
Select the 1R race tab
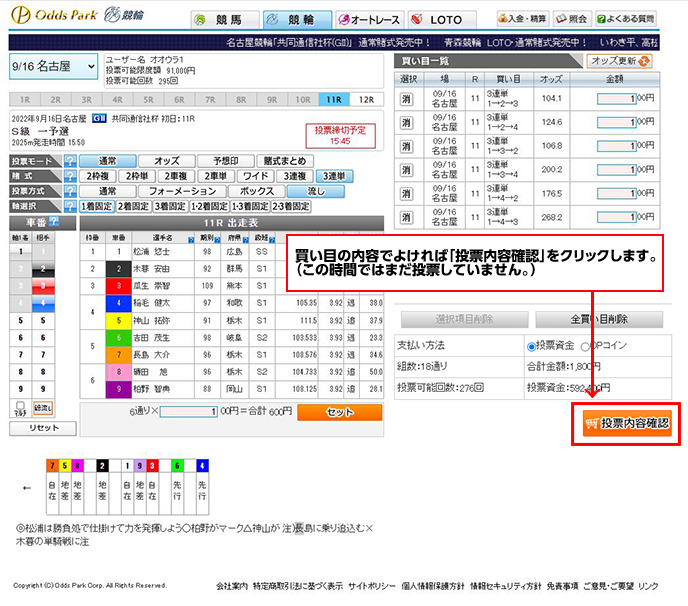(25, 100)
